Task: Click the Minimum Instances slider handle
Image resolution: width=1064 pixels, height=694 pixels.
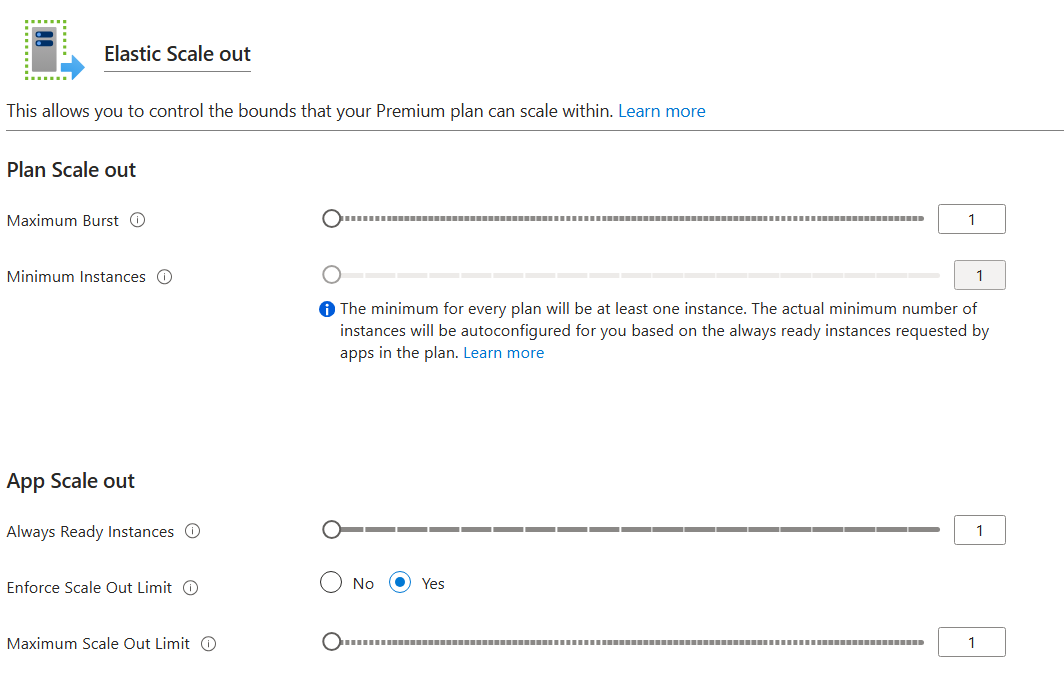Action: coord(332,275)
